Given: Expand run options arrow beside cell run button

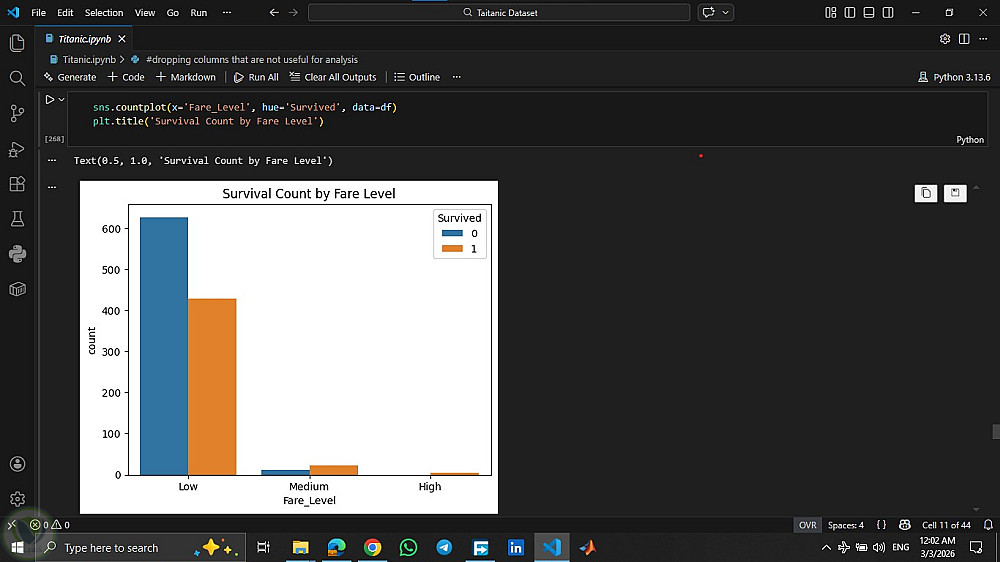Looking at the screenshot, I should 61,100.
